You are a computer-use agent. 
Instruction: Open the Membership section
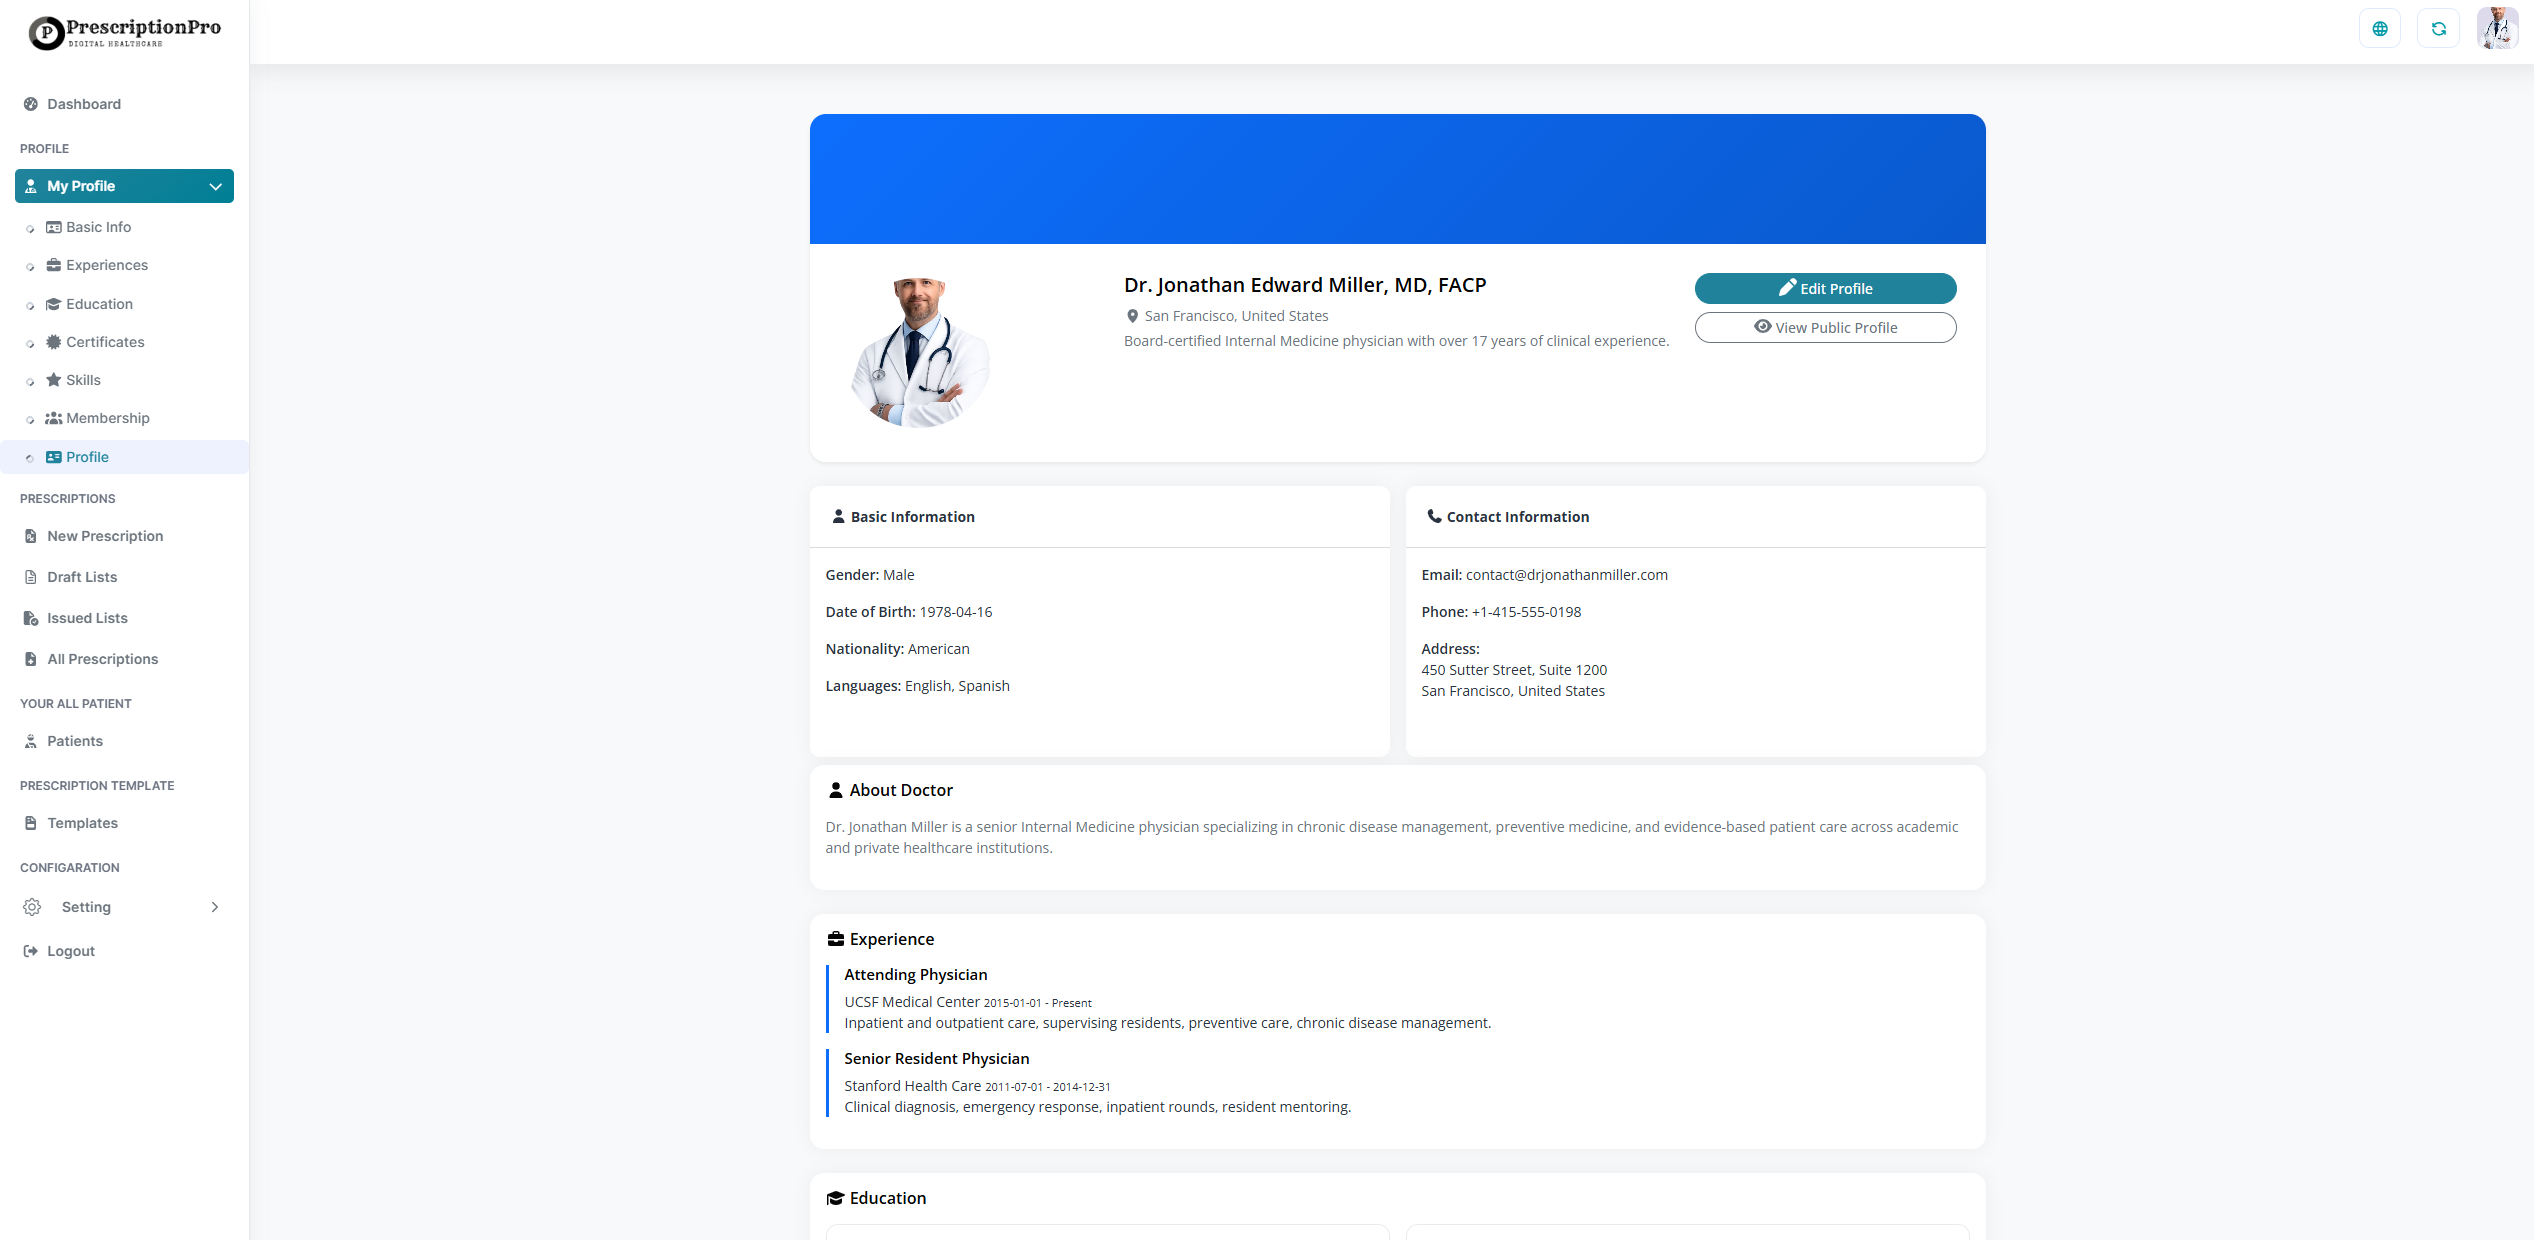coord(108,418)
